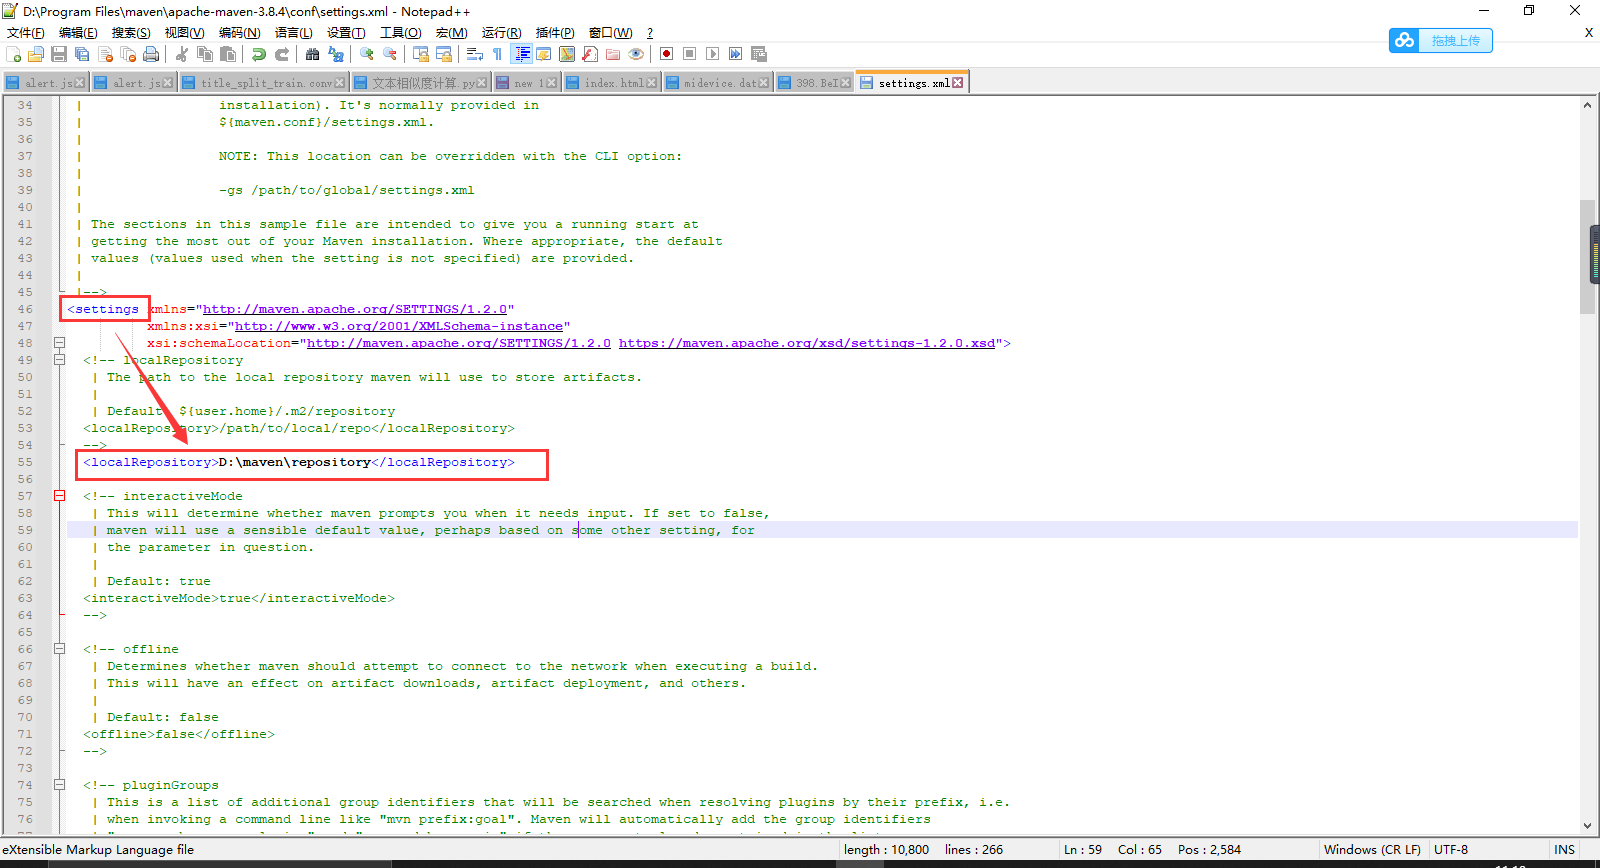This screenshot has width=1600, height=868.
Task: Open the Replace dialog toolbar icon
Action: point(336,54)
